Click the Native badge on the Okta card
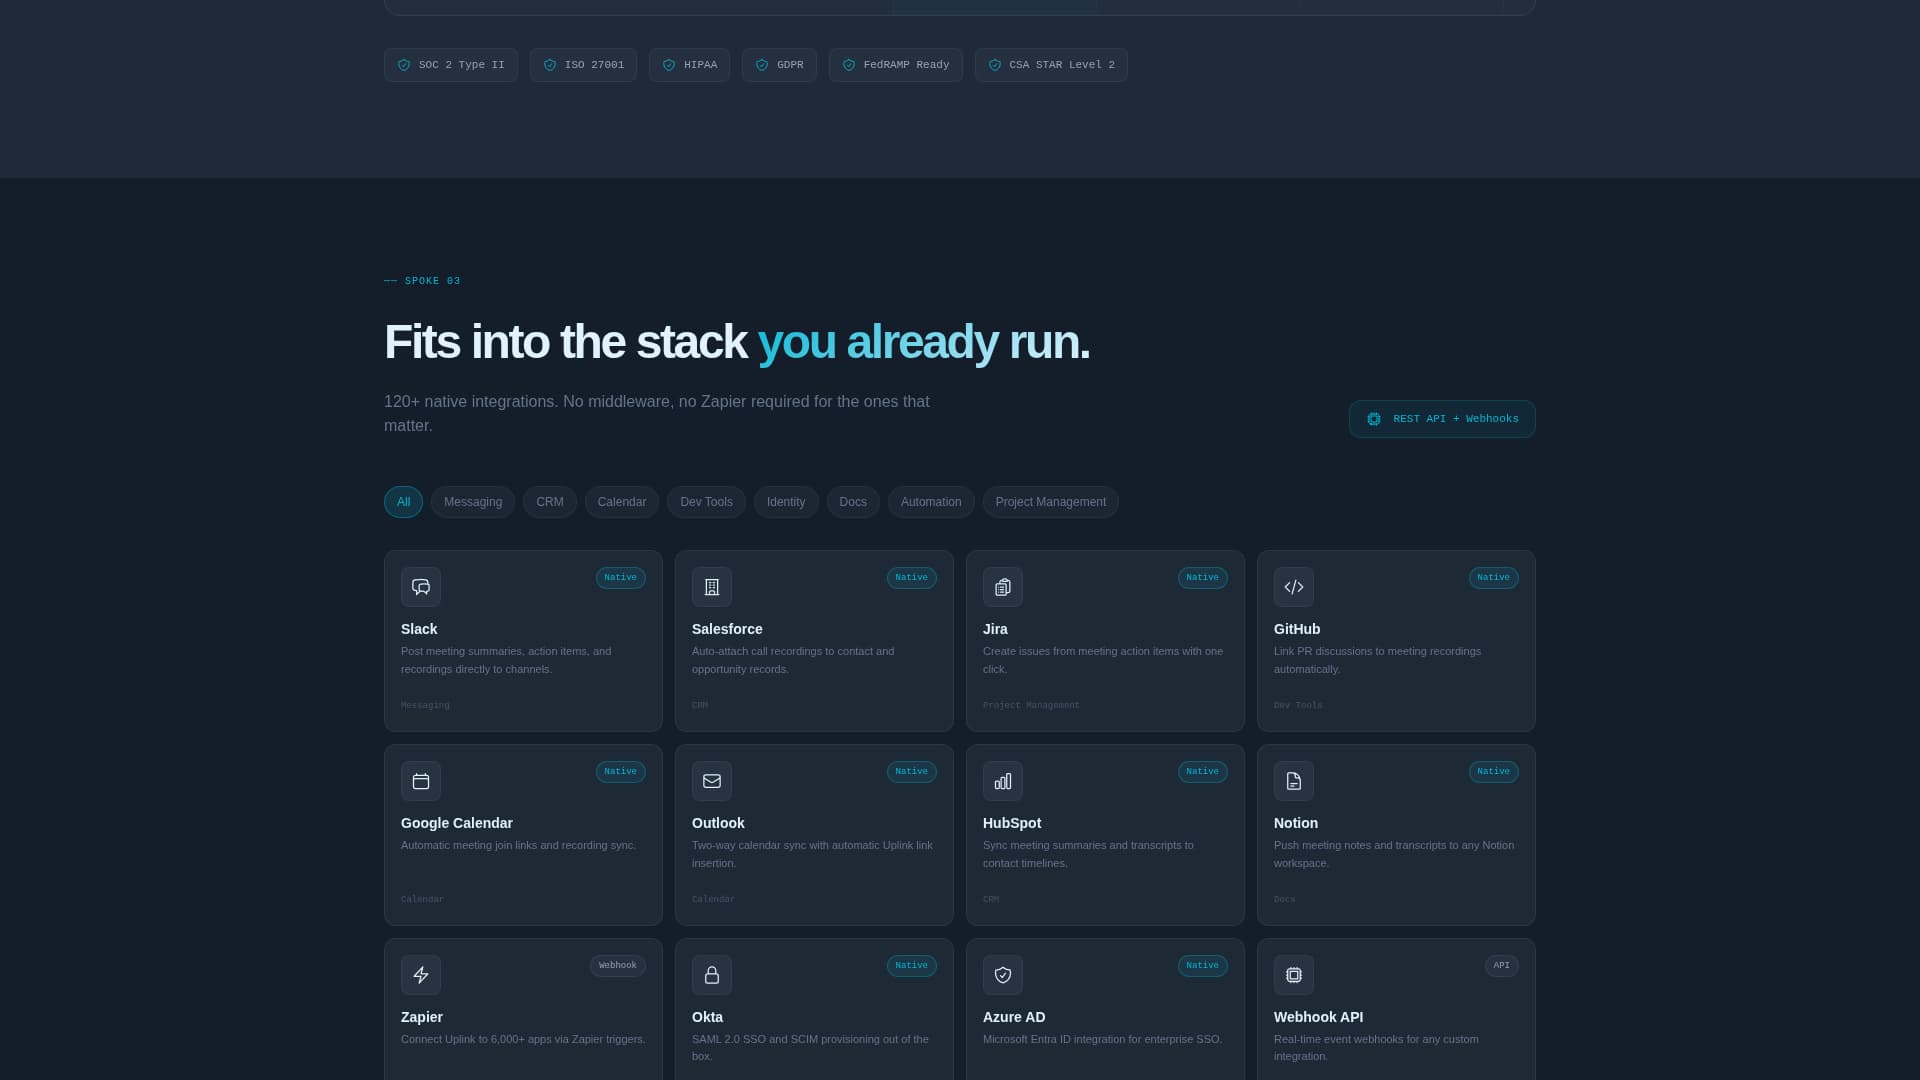Screen dimensions: 1920x1080 coord(912,966)
